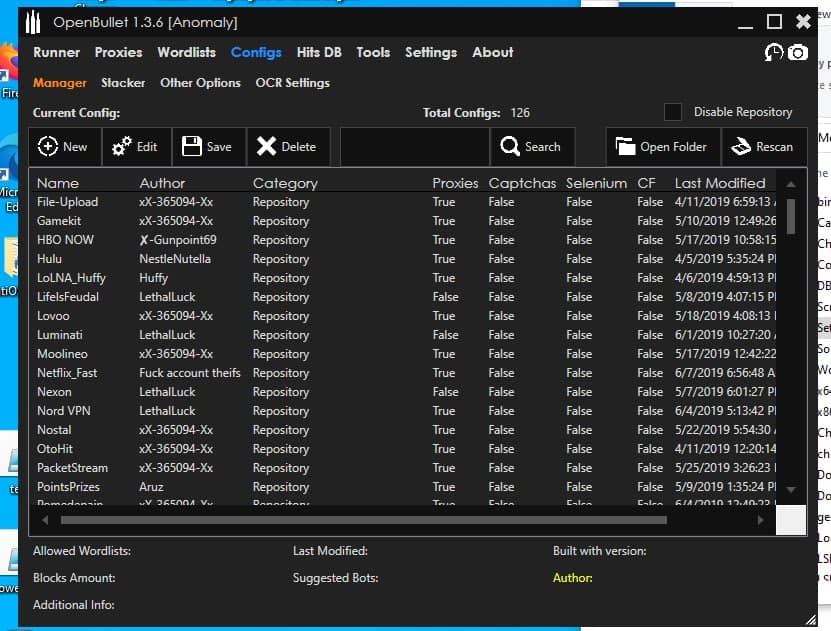Open the Wordlists tab
The width and height of the screenshot is (831, 631).
click(x=187, y=52)
